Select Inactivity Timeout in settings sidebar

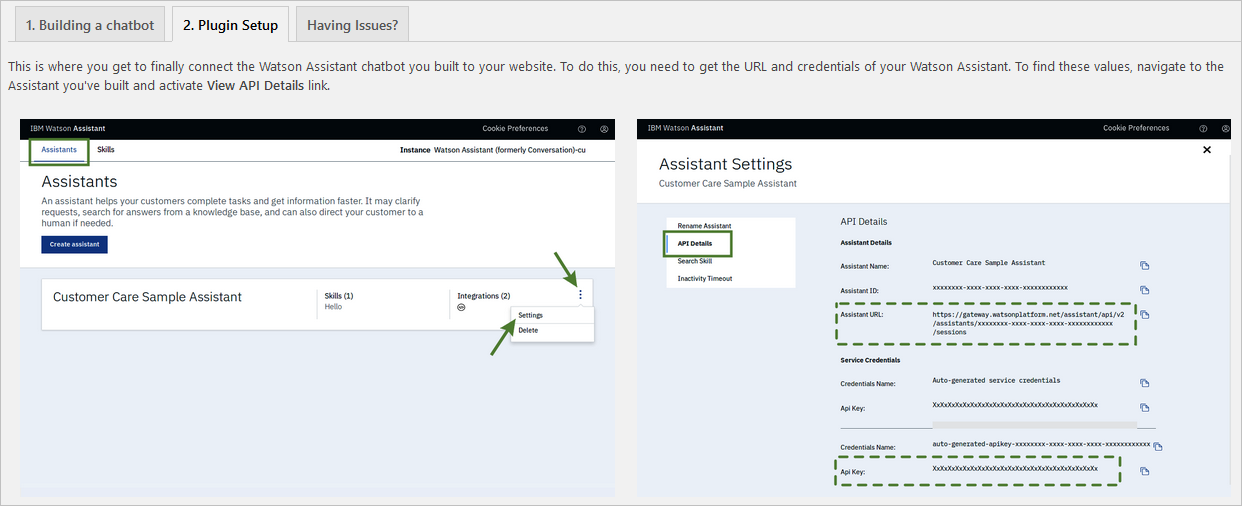[x=705, y=279]
